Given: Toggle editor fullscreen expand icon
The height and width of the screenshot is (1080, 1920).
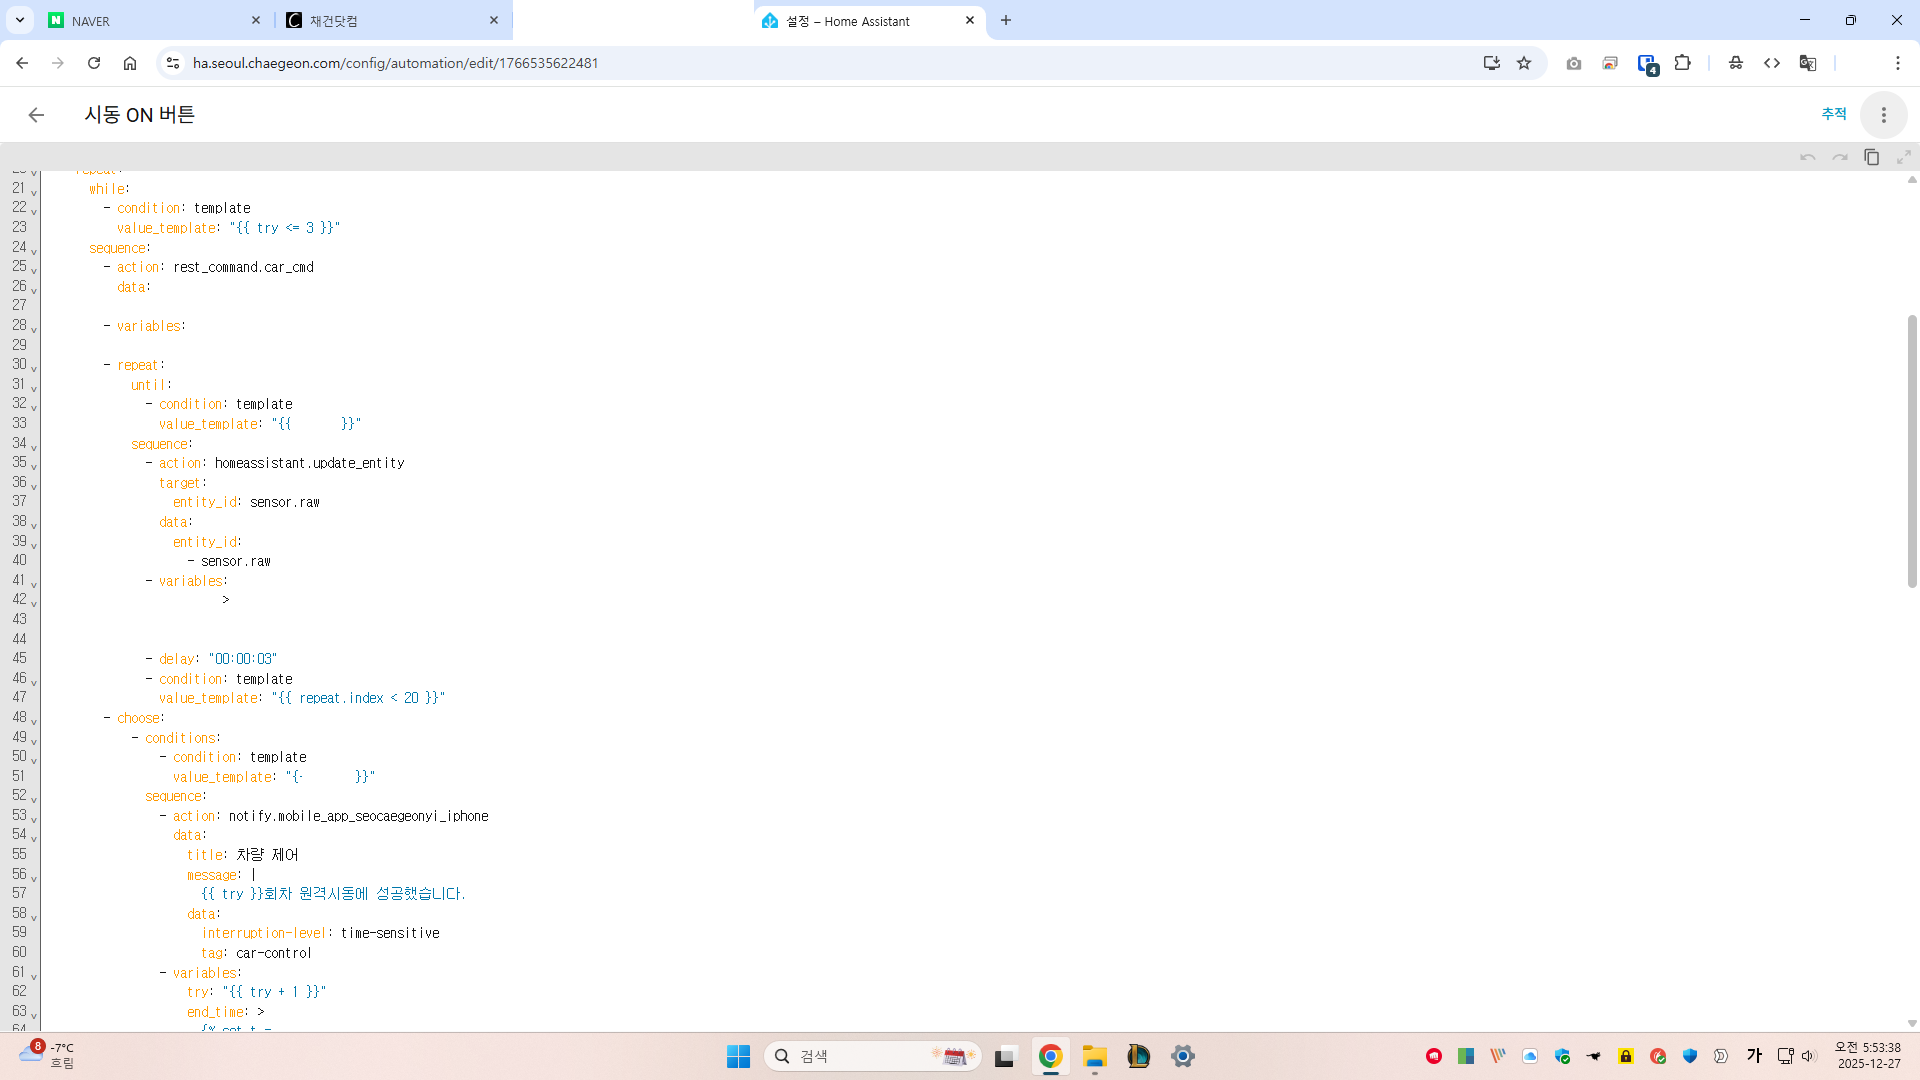Looking at the screenshot, I should [x=1903, y=157].
